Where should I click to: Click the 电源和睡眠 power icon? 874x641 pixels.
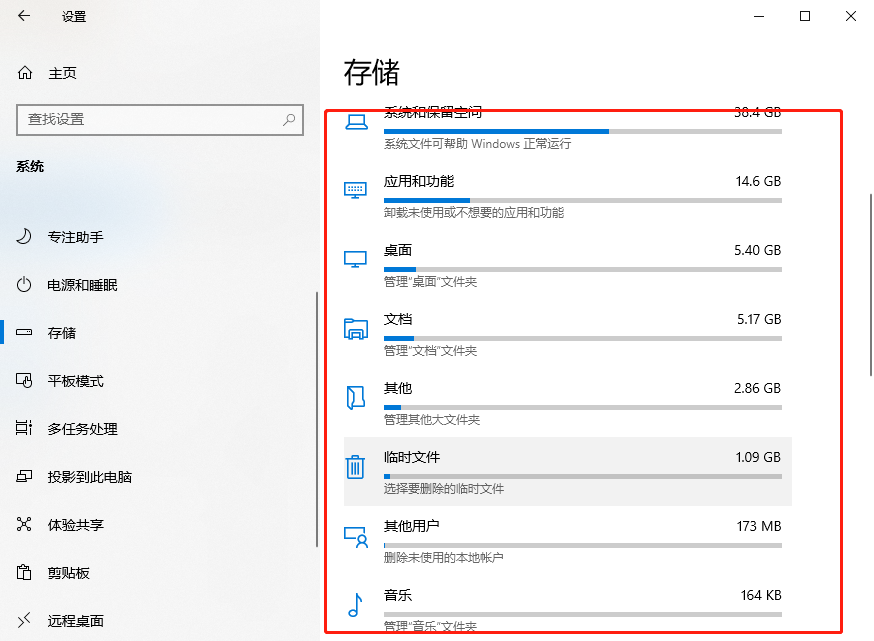tap(23, 285)
